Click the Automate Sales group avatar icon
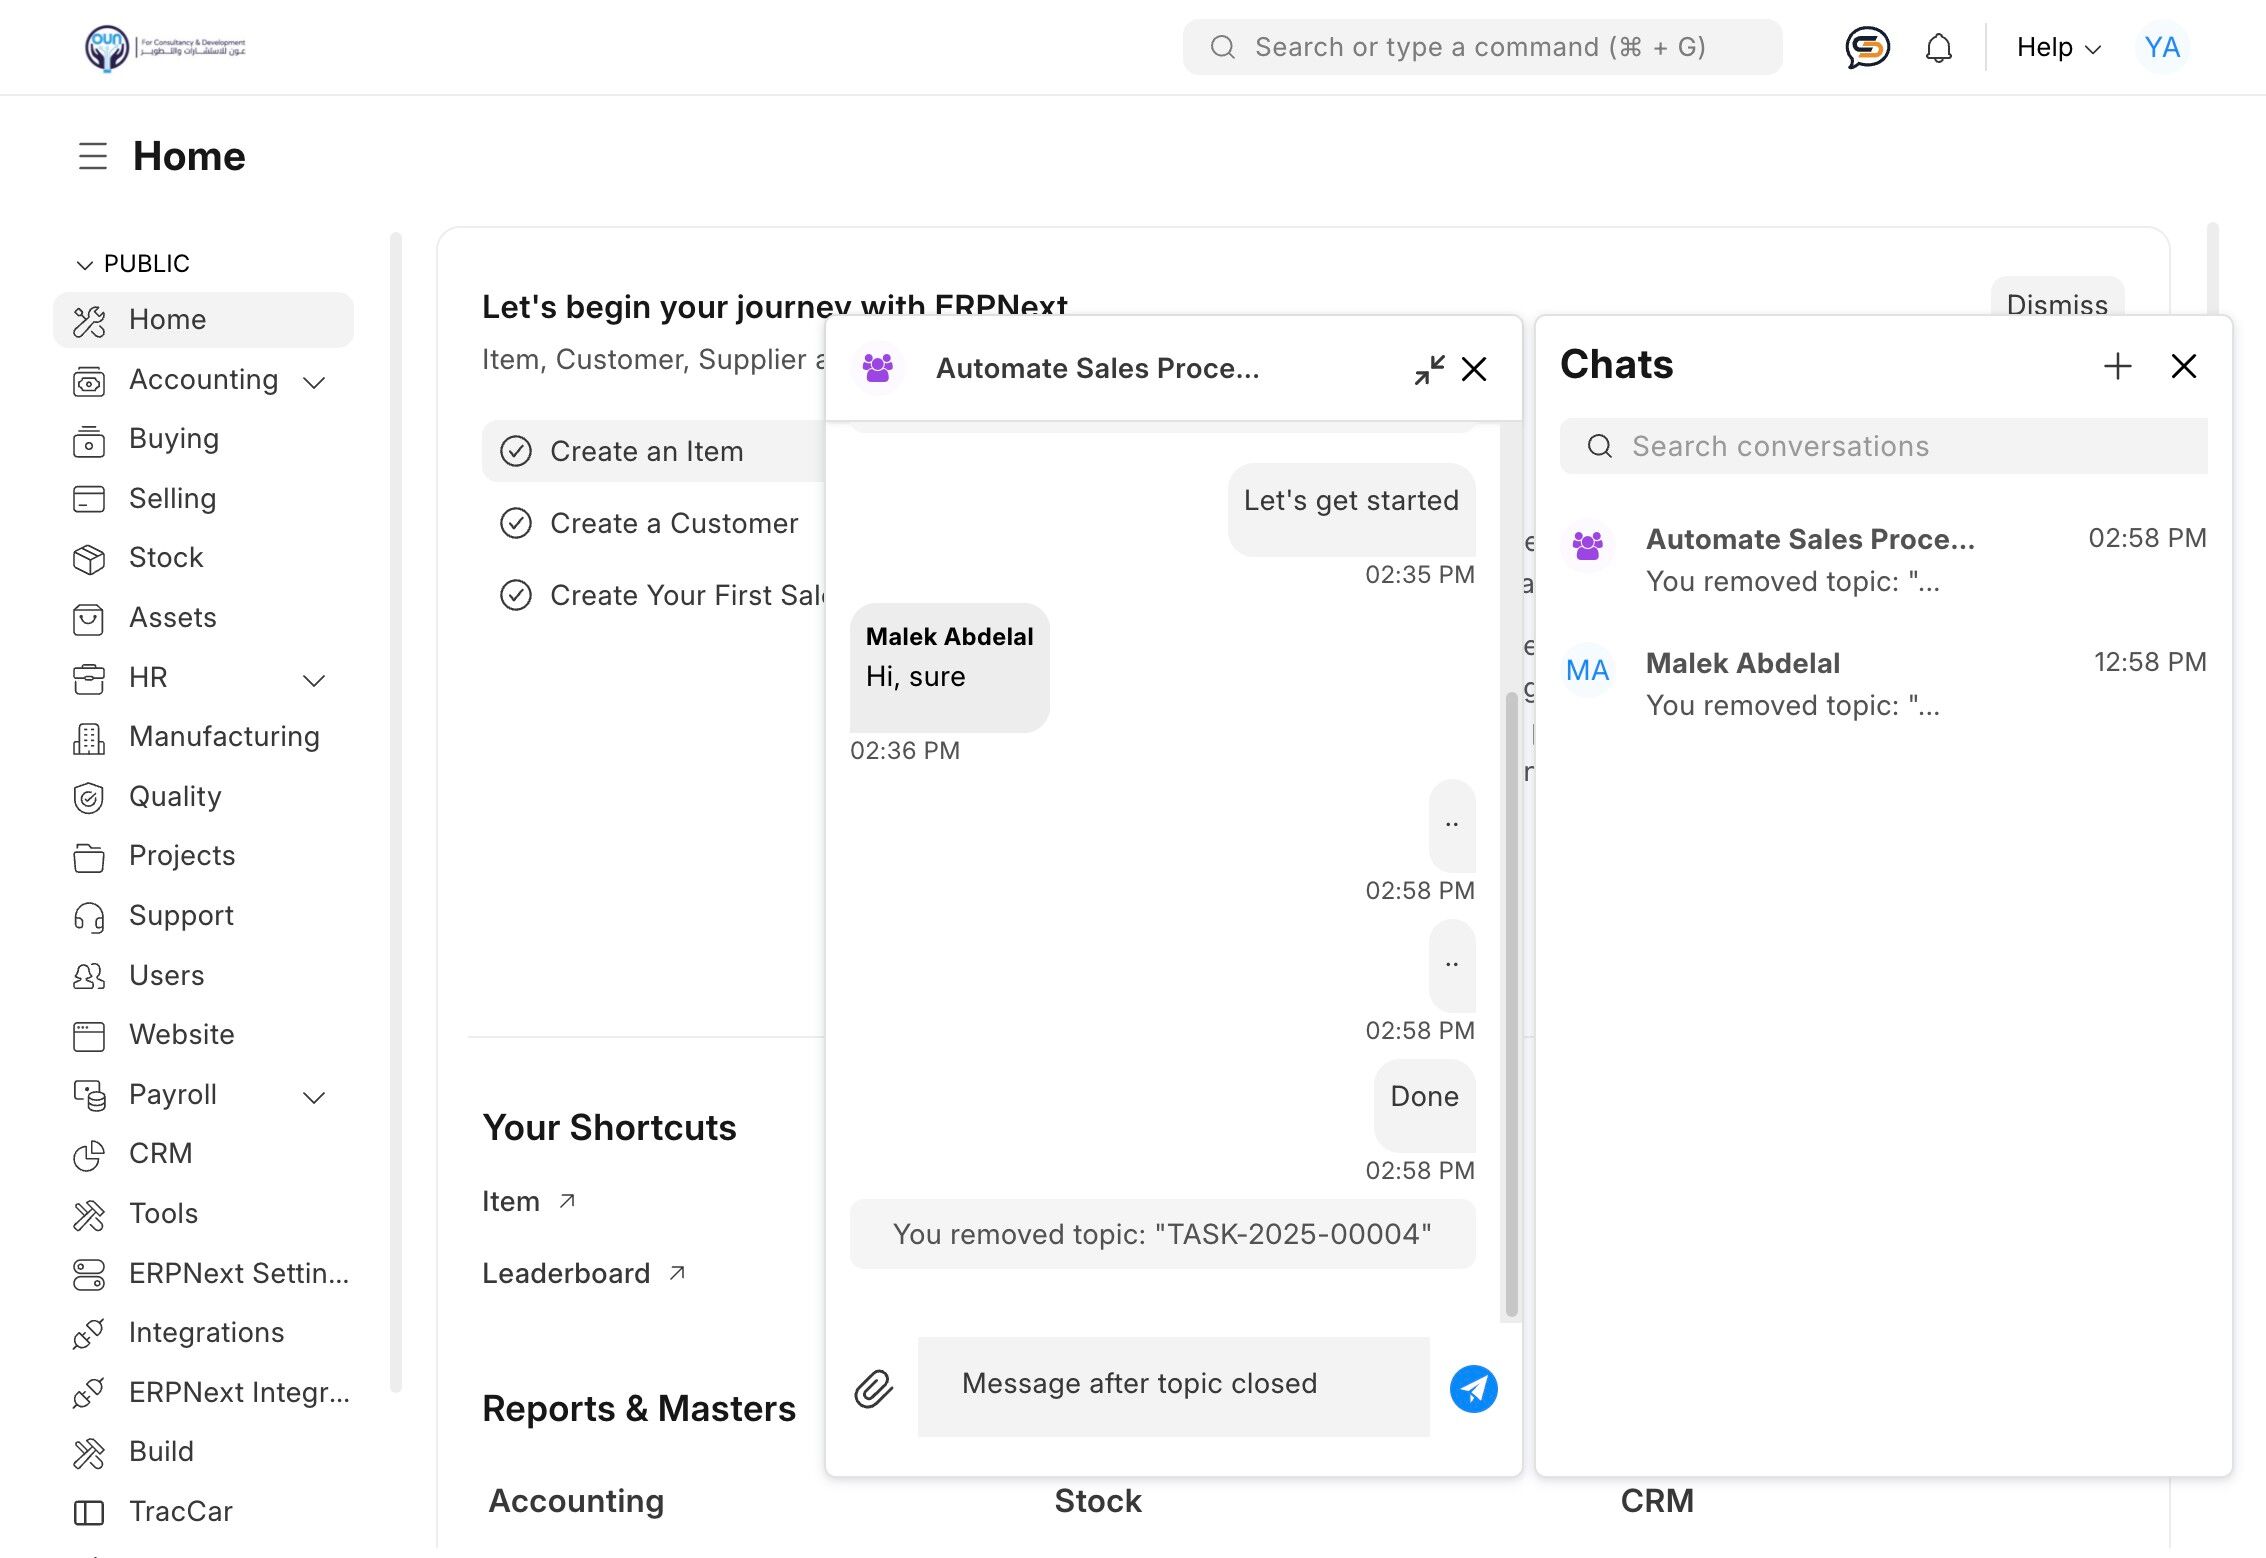Image resolution: width=2266 pixels, height=1558 pixels. coord(878,368)
